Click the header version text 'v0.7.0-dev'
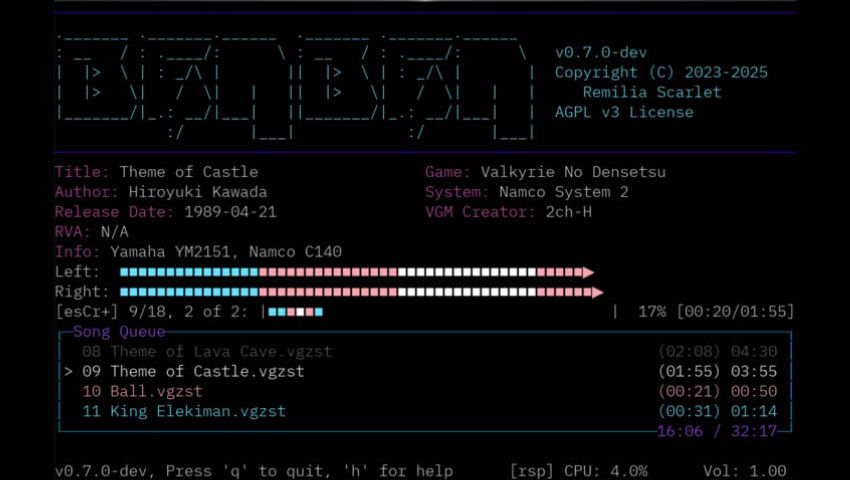This screenshot has height=480, width=850. pyautogui.click(x=601, y=53)
